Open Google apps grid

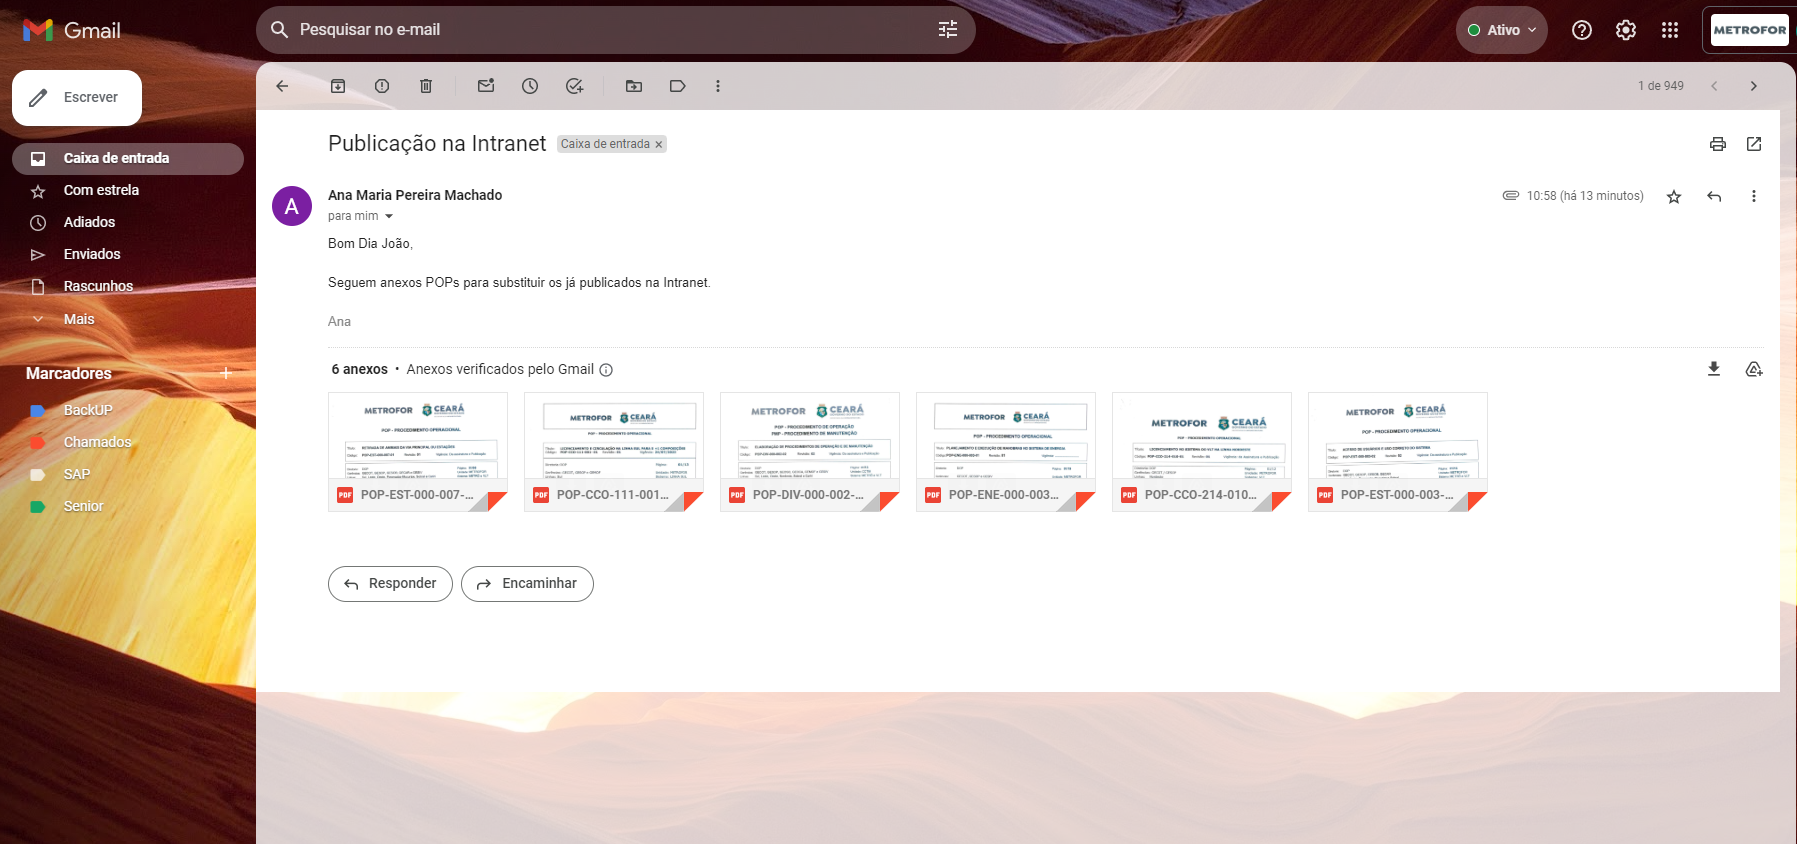point(1670,30)
